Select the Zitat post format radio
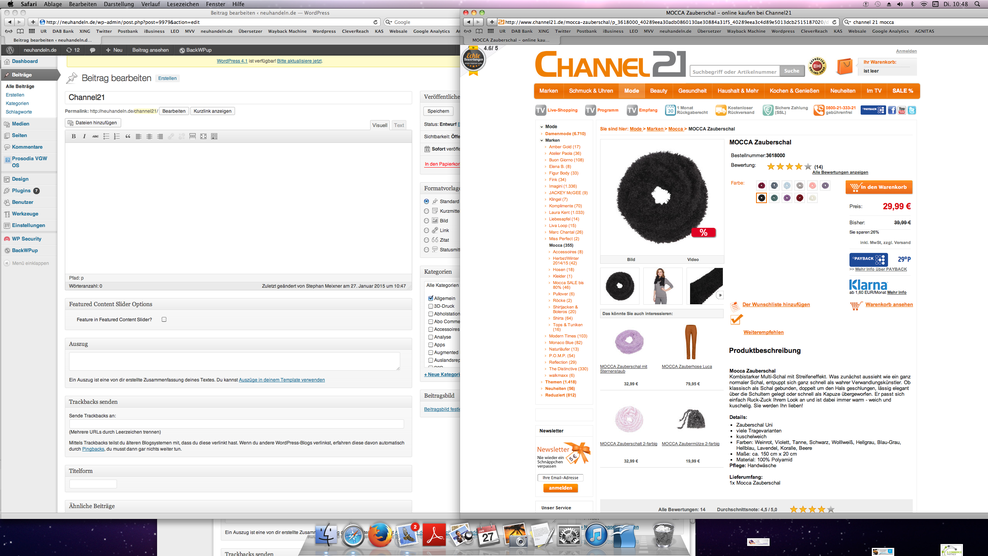The height and width of the screenshot is (556, 988). [x=427, y=240]
